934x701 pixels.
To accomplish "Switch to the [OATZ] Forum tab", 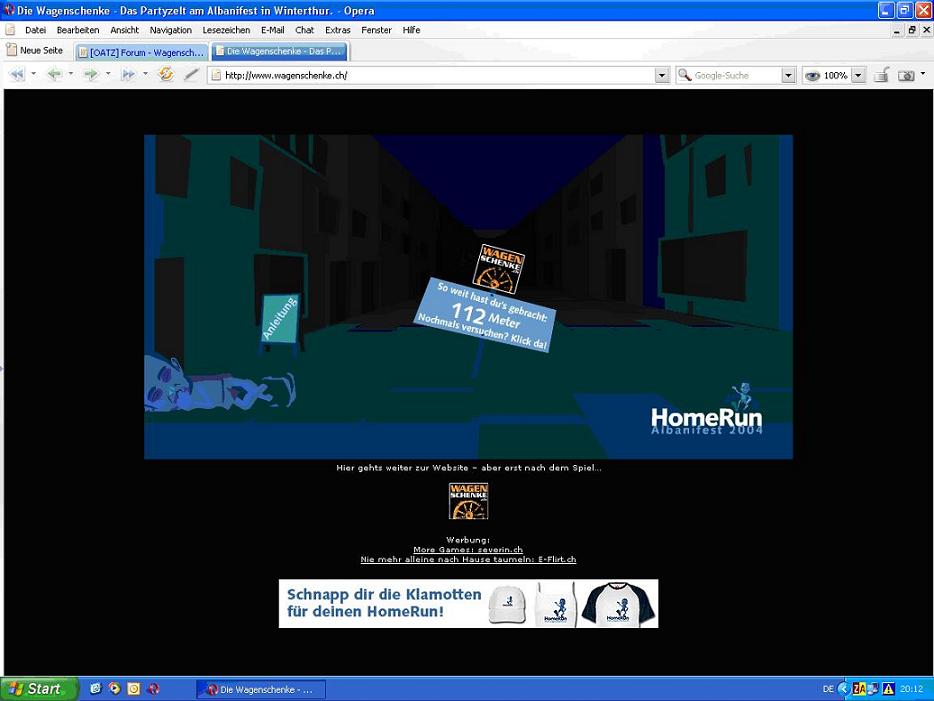I will 142,52.
